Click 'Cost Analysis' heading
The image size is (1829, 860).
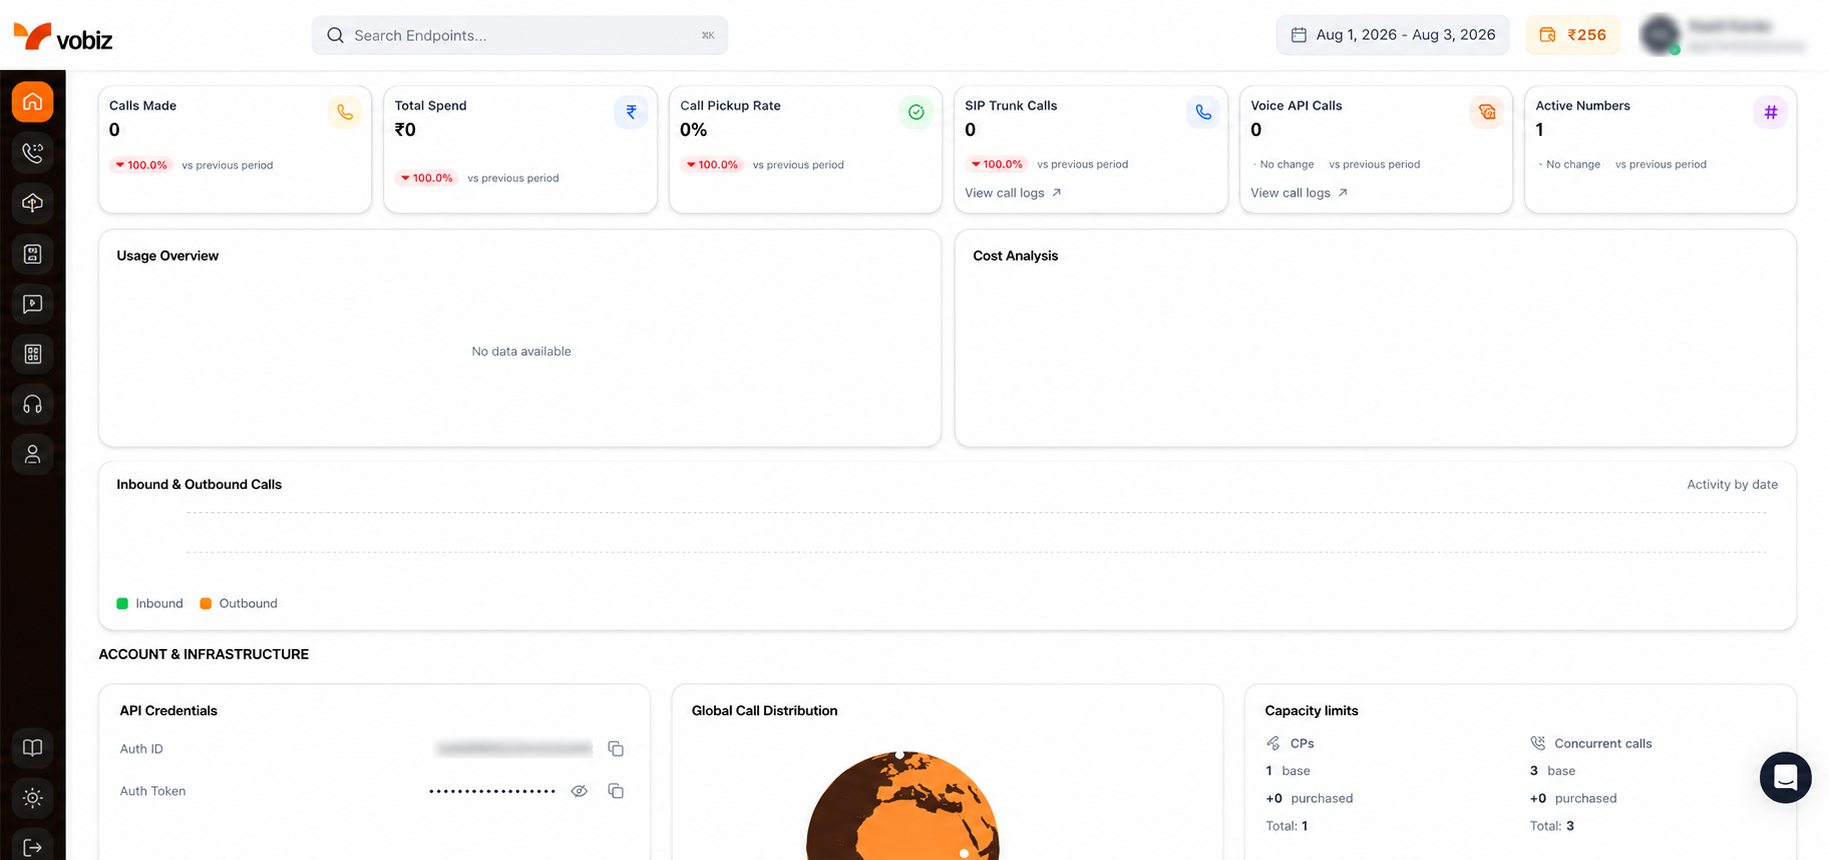(1015, 256)
